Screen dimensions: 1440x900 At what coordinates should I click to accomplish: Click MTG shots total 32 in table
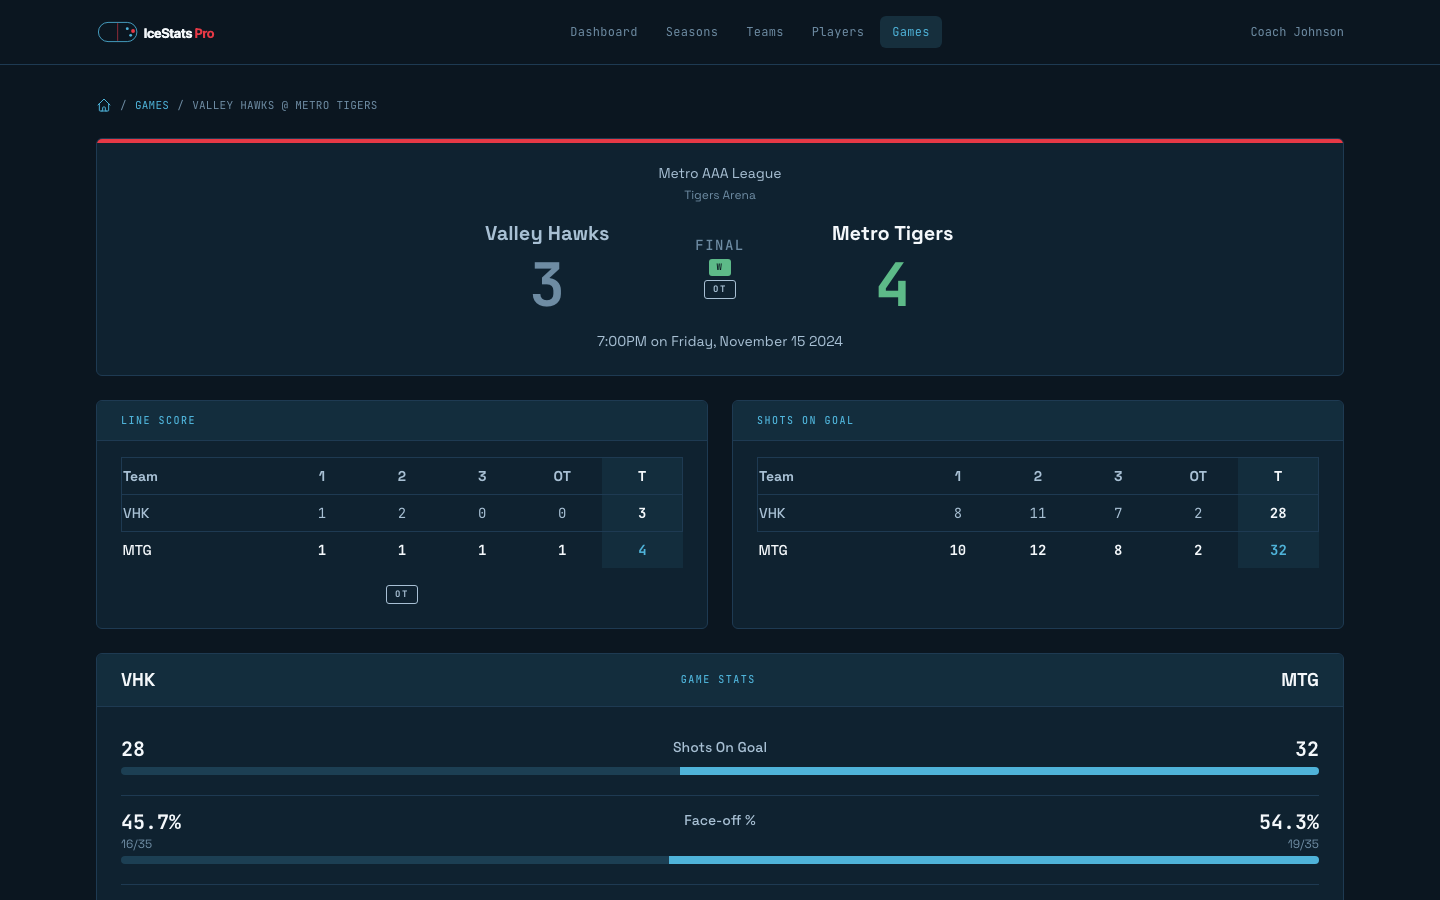point(1278,550)
